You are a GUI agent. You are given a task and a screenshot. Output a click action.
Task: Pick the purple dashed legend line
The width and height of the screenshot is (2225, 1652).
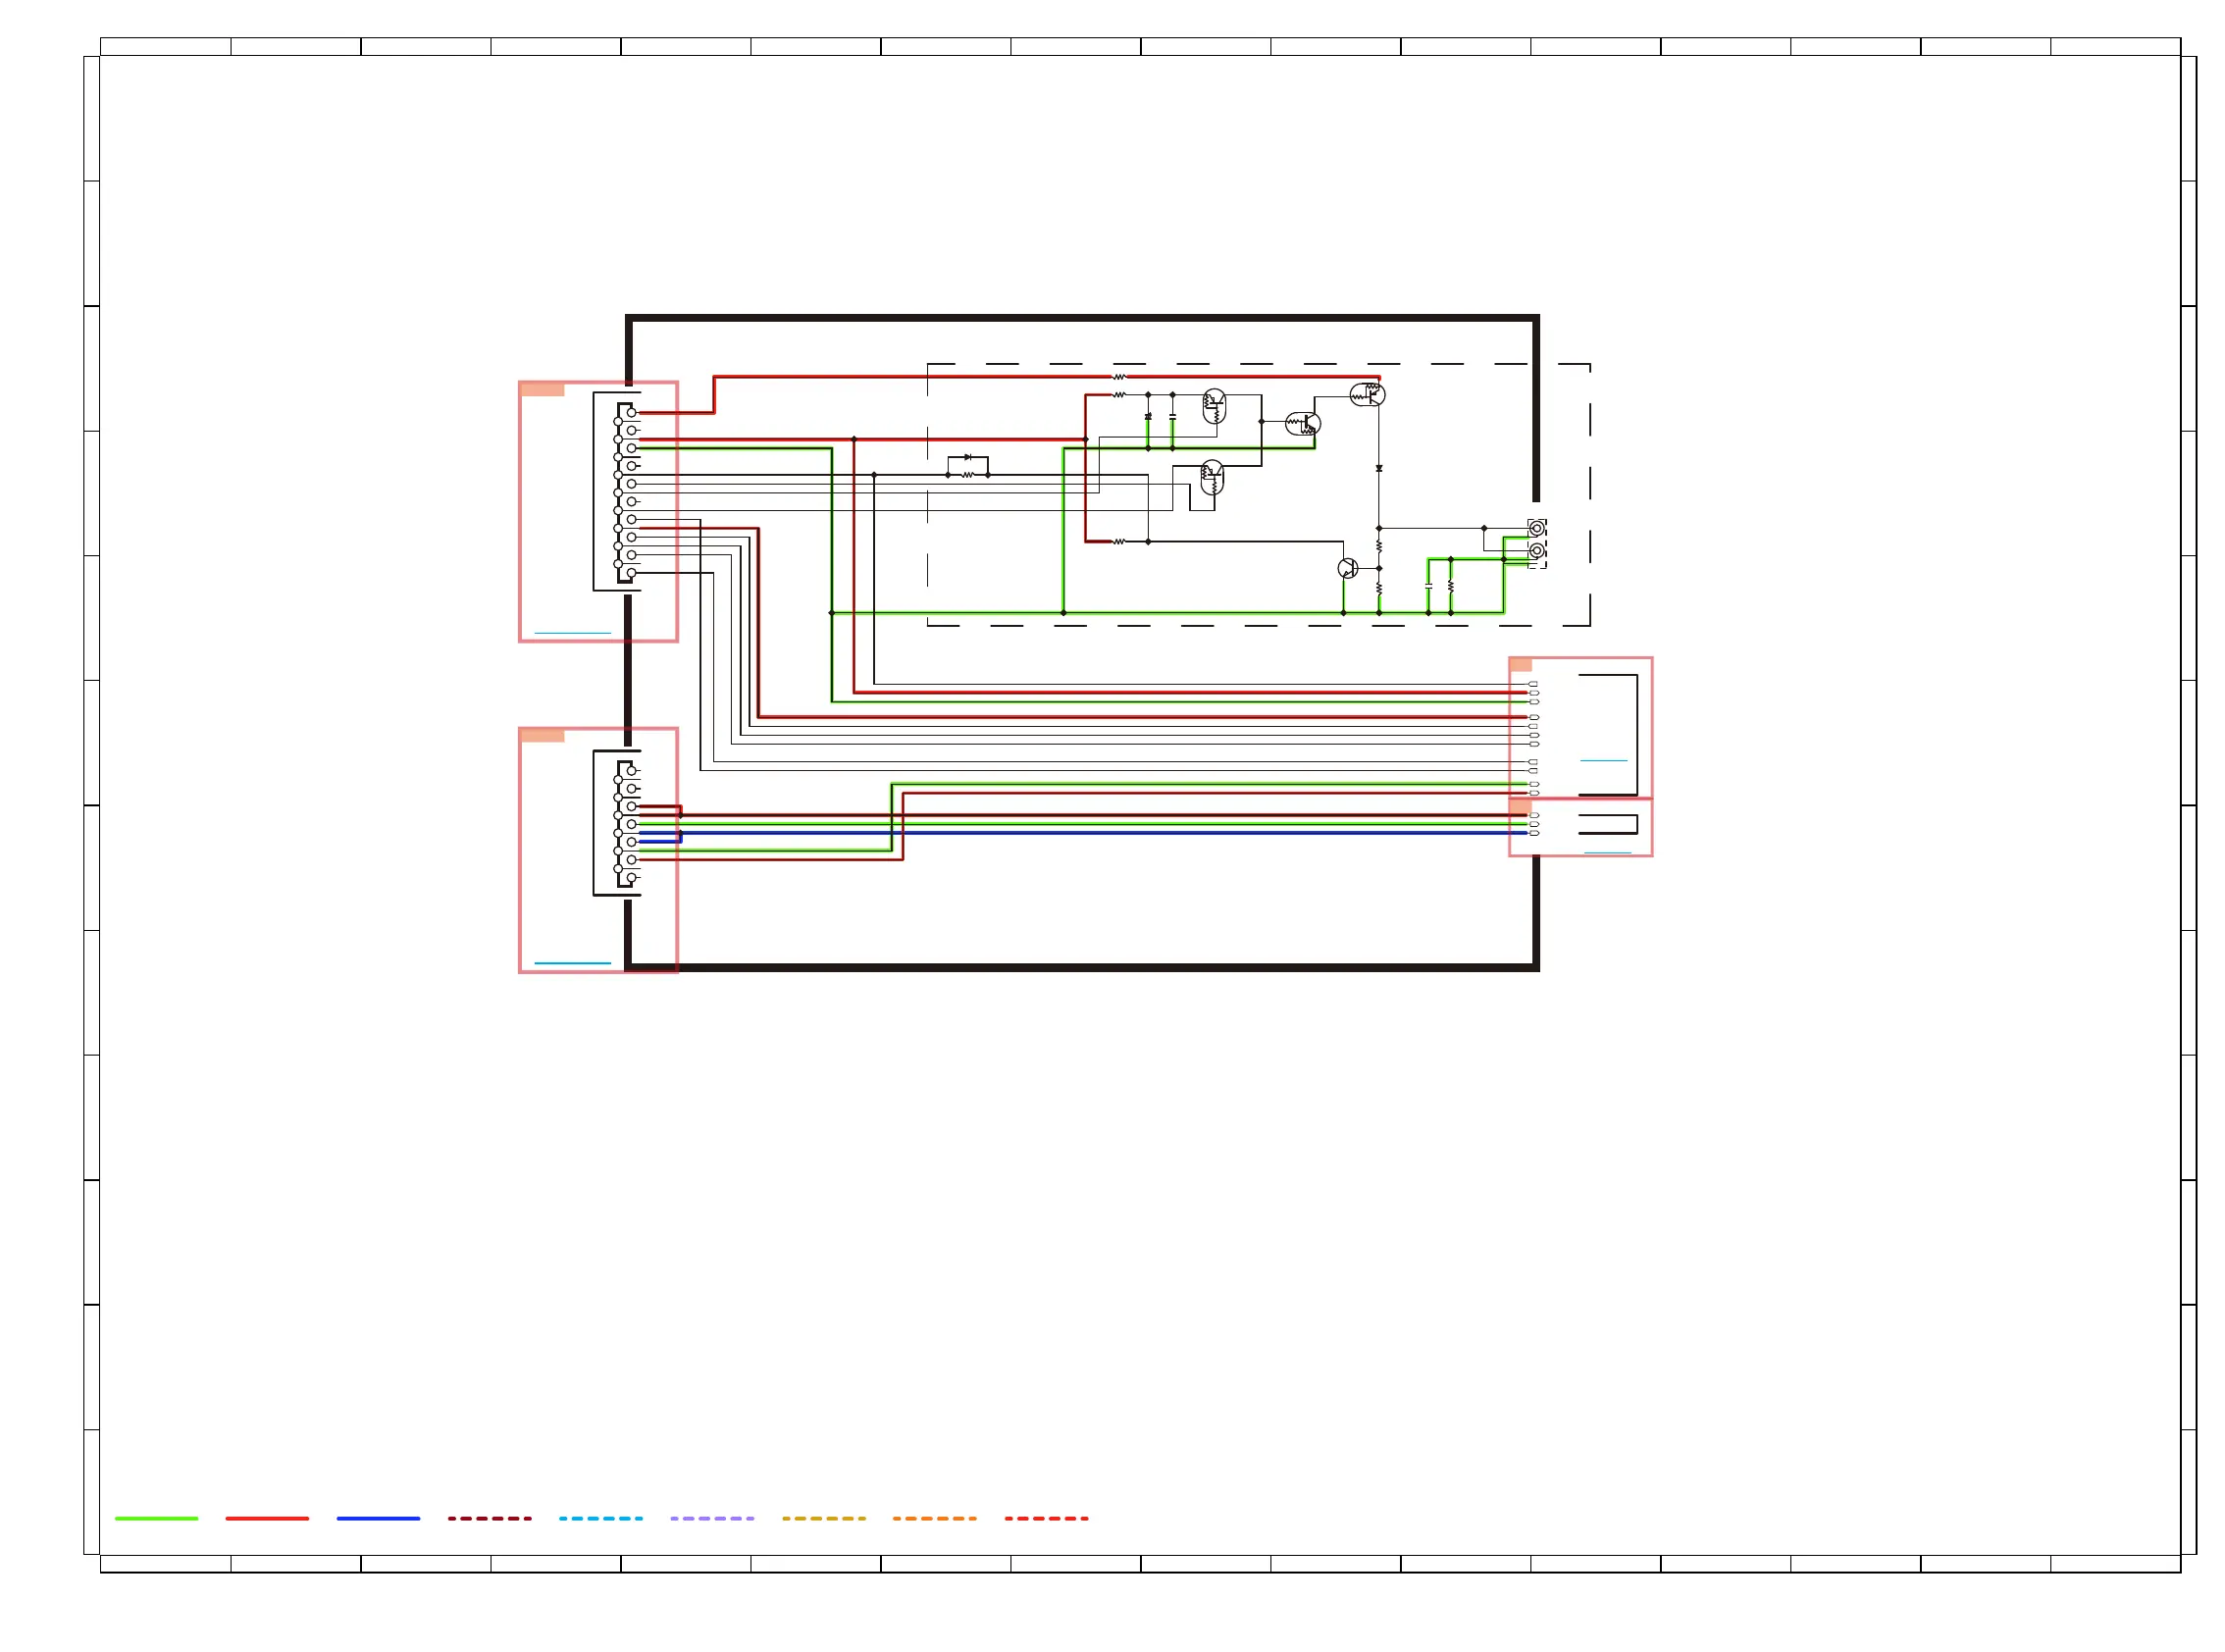click(712, 1518)
